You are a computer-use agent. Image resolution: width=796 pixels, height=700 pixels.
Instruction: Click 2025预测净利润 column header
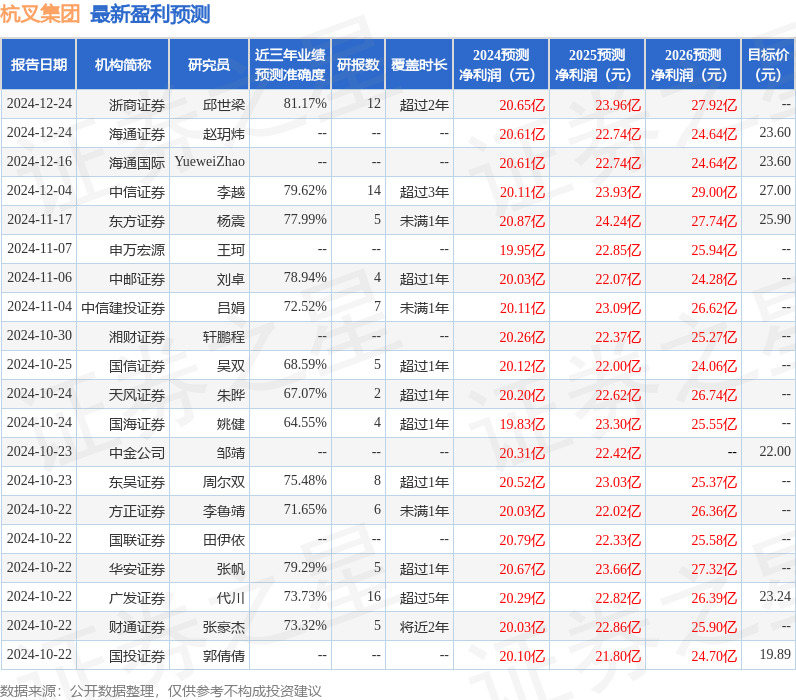click(596, 64)
